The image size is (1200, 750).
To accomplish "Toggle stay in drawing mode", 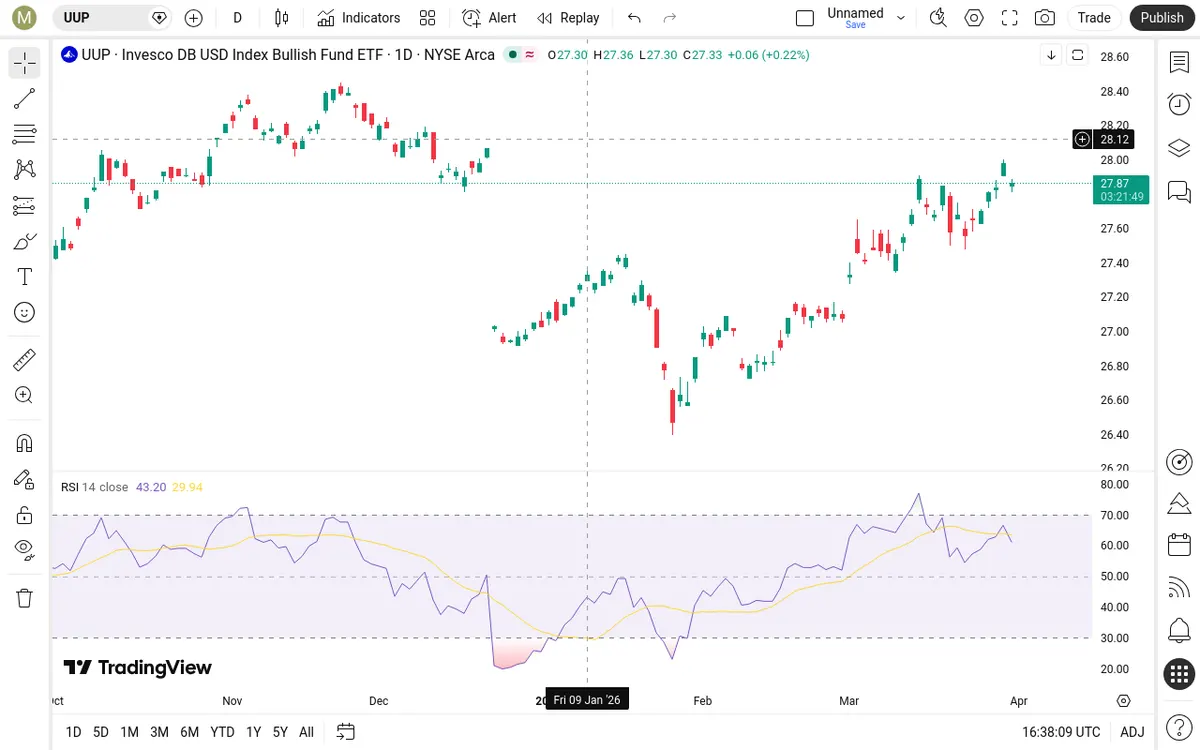I will [x=25, y=479].
